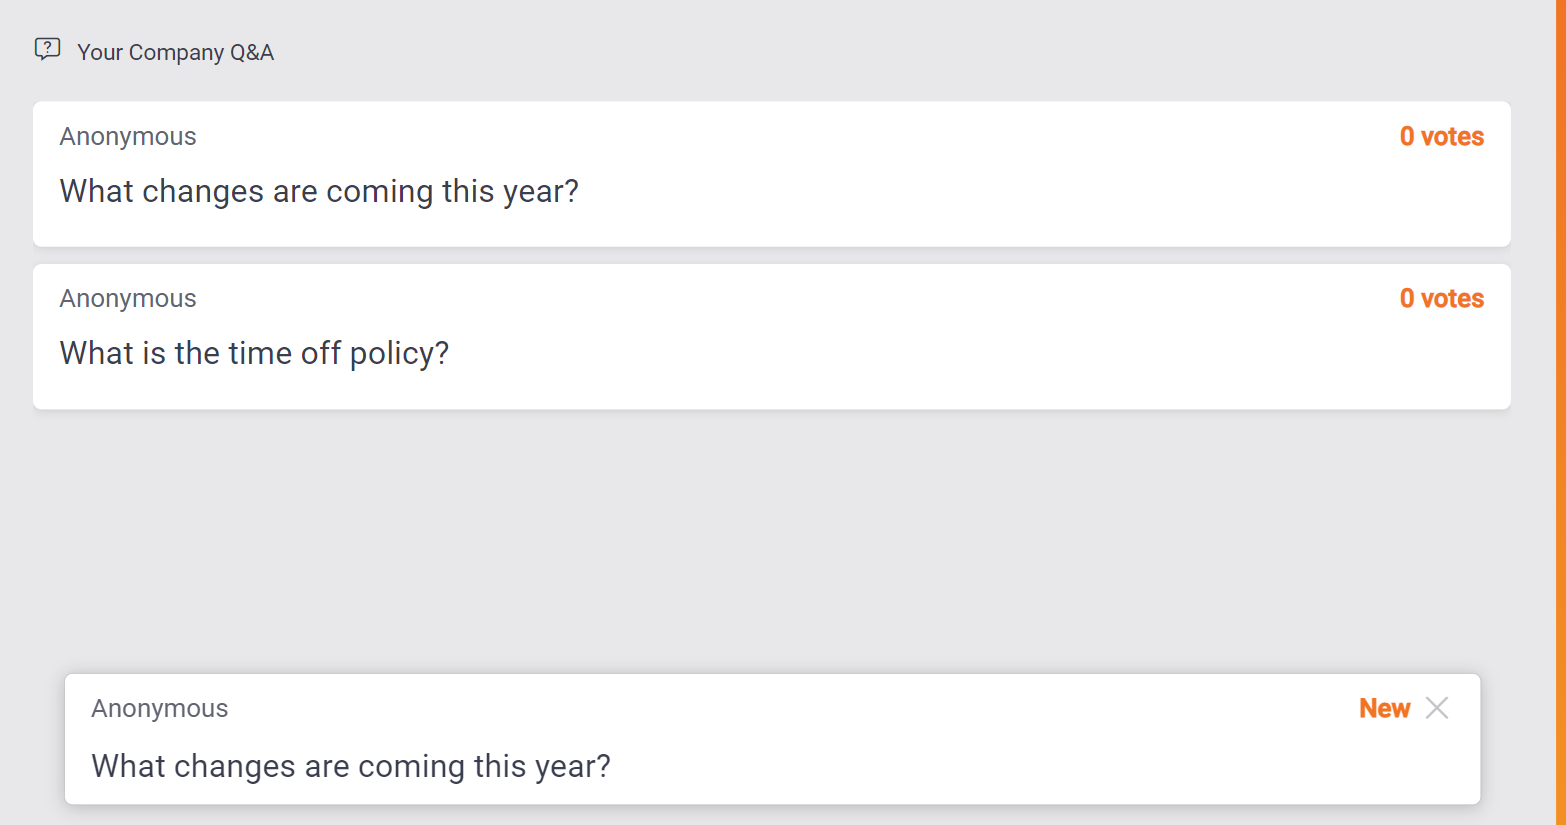1566x825 pixels.
Task: Click the Q&A speech bubble icon
Action: (47, 49)
